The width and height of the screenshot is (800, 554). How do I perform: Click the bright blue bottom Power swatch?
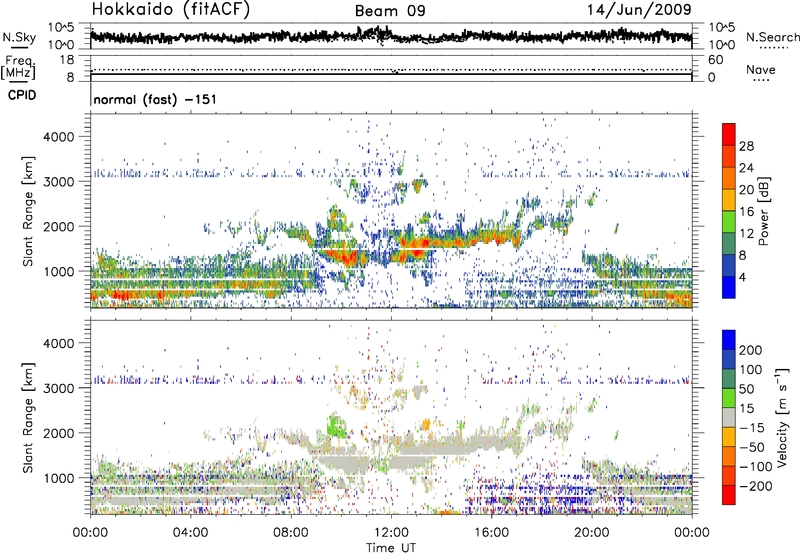pyautogui.click(x=729, y=287)
